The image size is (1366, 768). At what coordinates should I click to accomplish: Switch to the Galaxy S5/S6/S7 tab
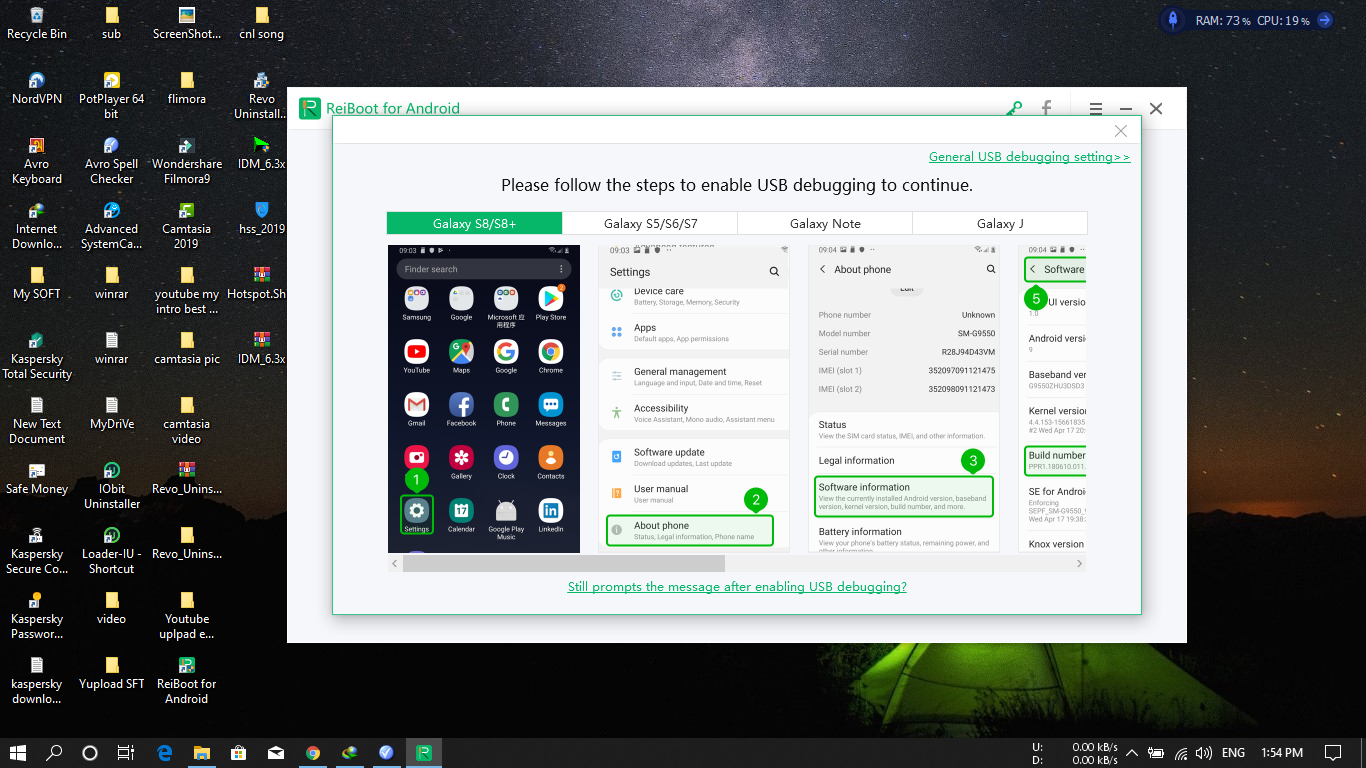click(650, 223)
